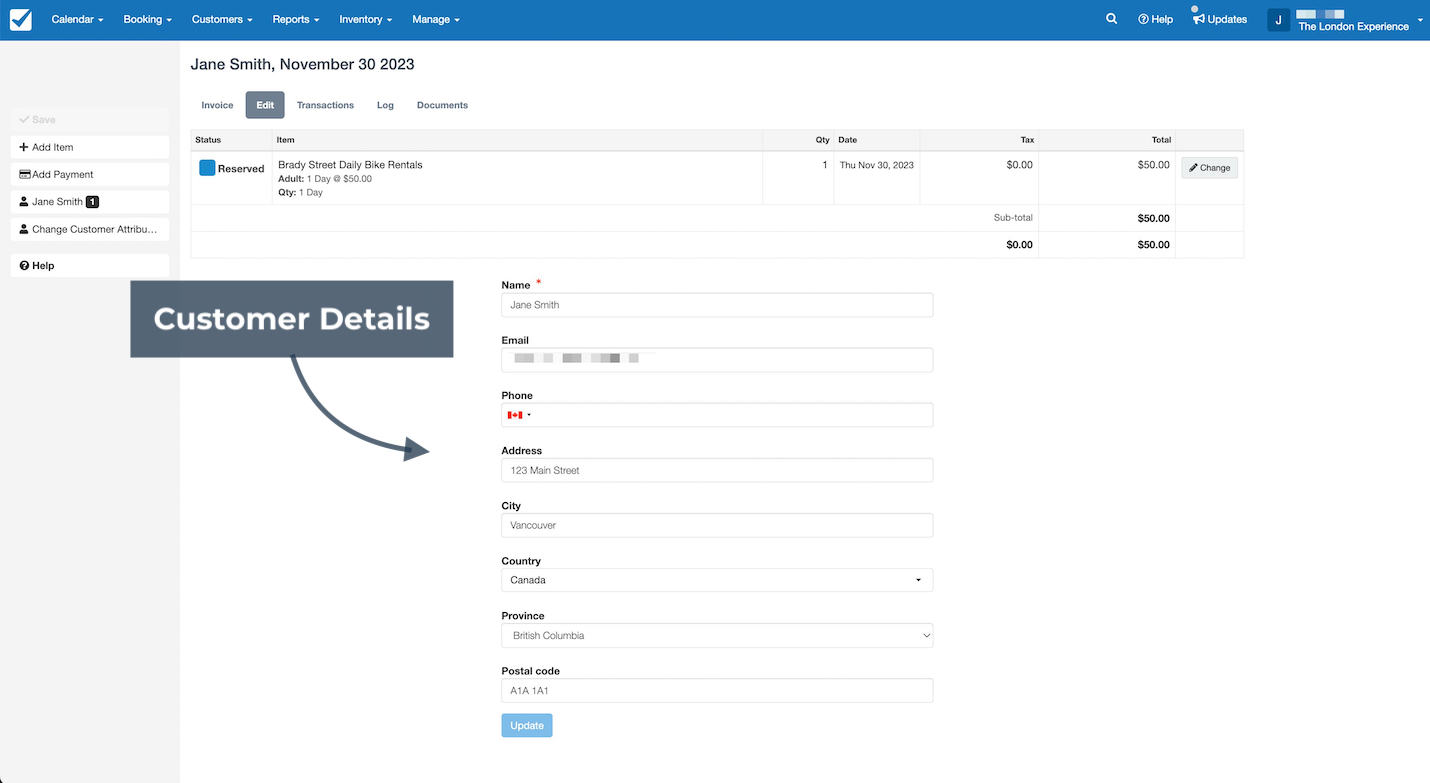Open the Log tab
The height and width of the screenshot is (783, 1430).
coord(385,105)
